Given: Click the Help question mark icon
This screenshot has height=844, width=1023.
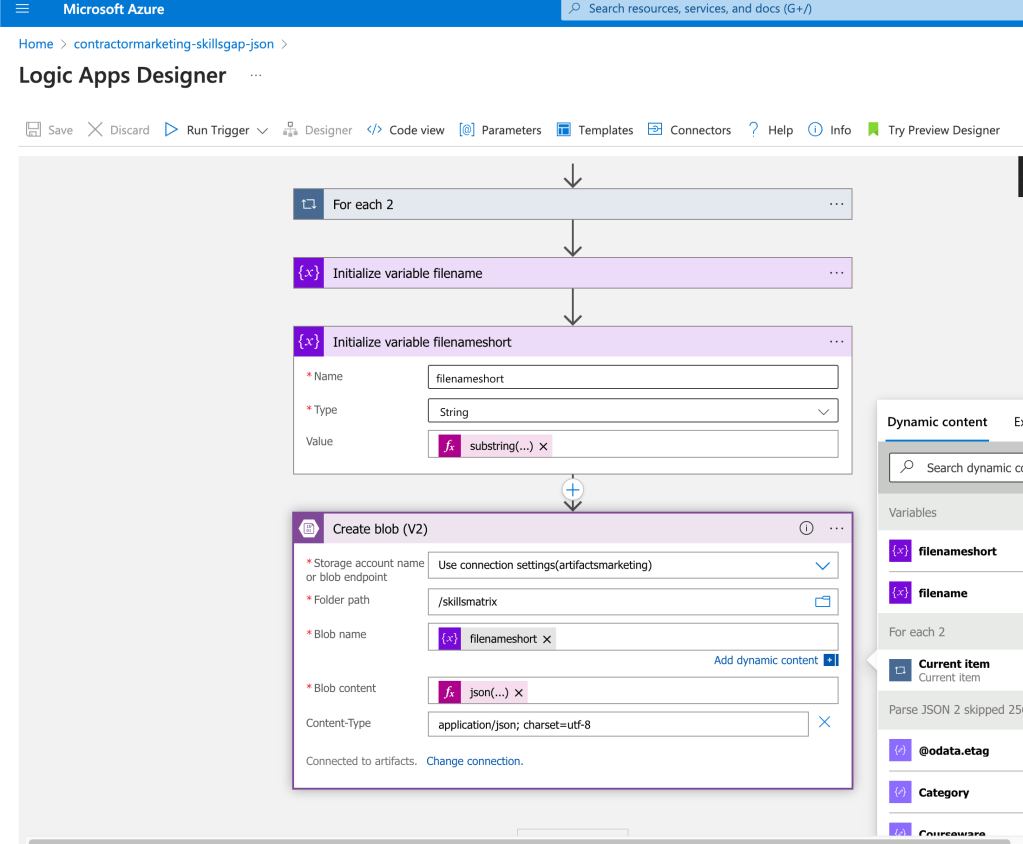Looking at the screenshot, I should [754, 129].
